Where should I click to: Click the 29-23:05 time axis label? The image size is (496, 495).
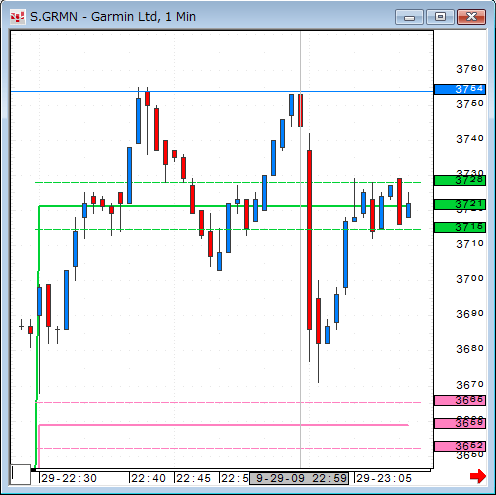point(384,478)
